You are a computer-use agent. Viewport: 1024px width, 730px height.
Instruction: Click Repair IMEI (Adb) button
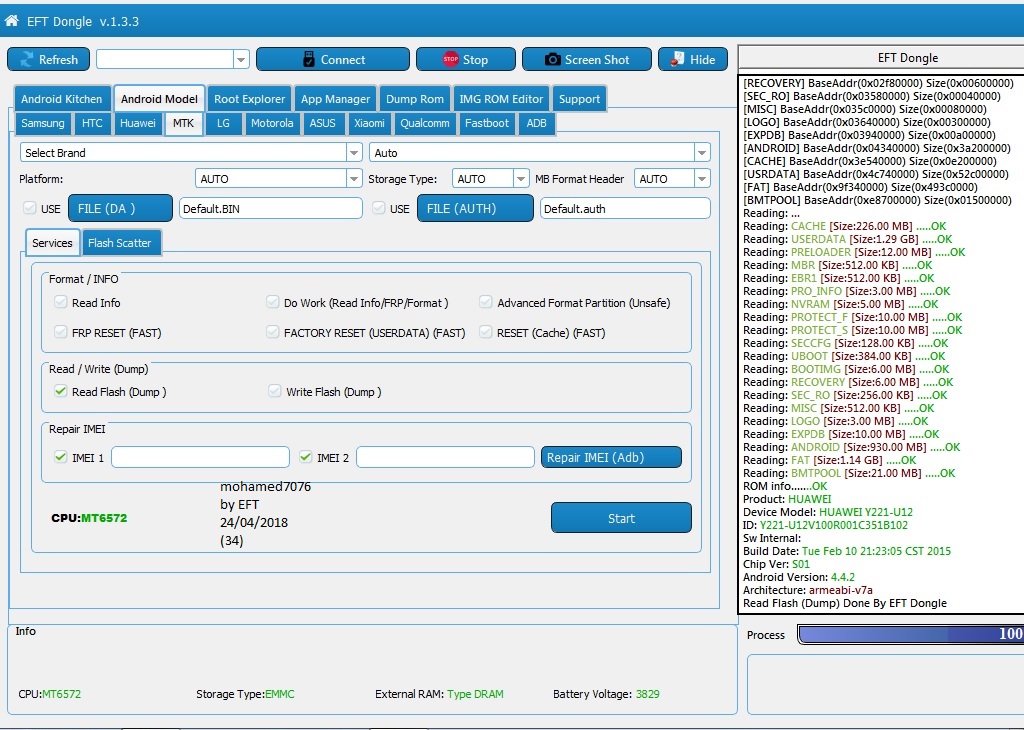coord(611,457)
